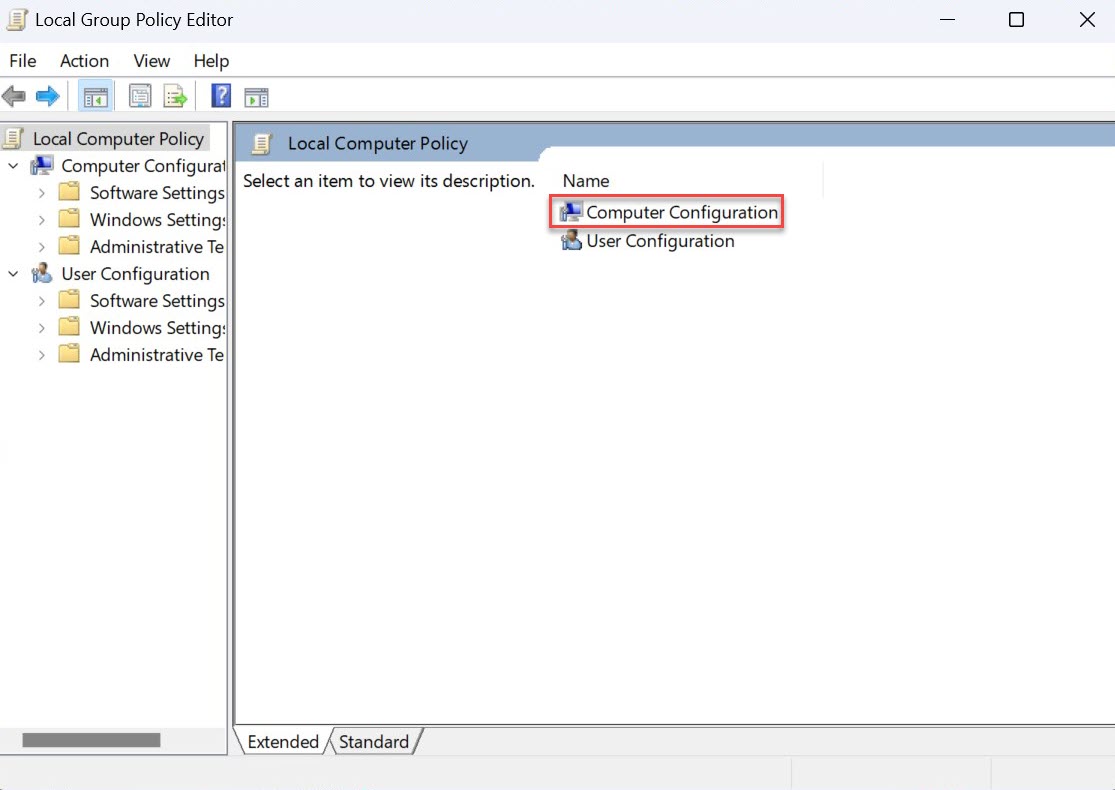
Task: Switch to the Extended tab
Action: pos(282,742)
